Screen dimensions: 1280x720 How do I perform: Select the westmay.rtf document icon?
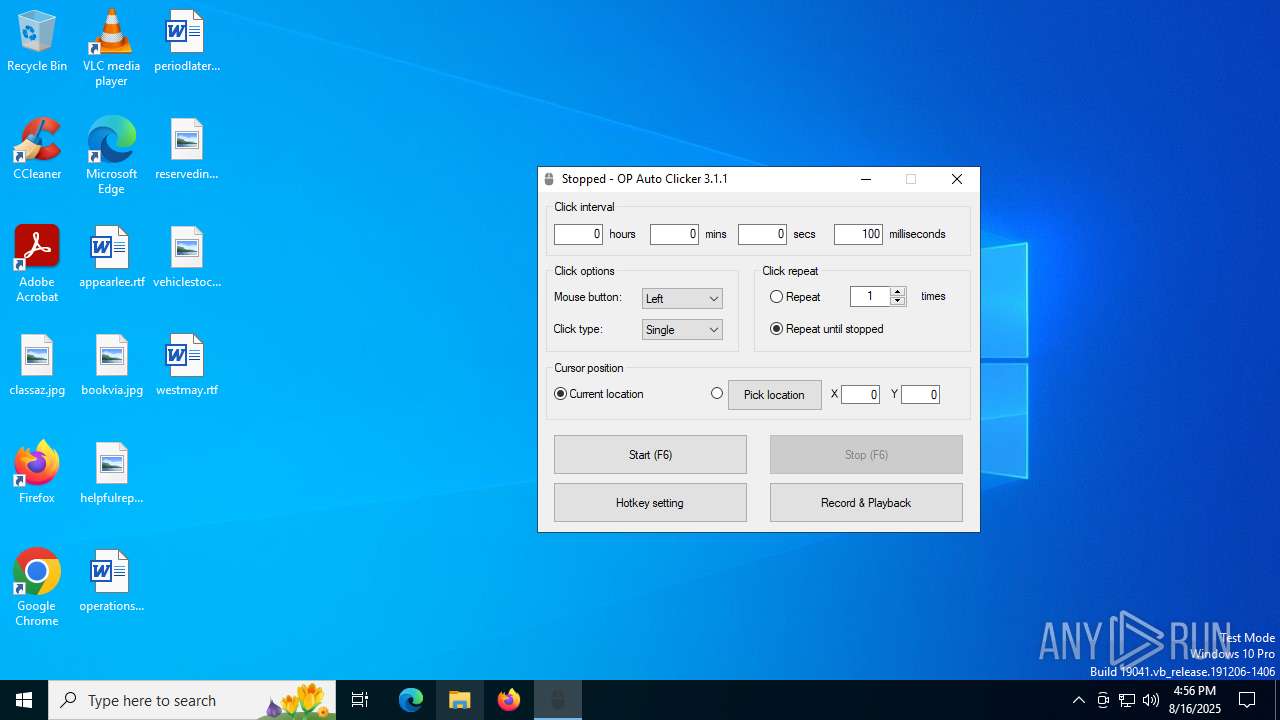click(x=186, y=366)
